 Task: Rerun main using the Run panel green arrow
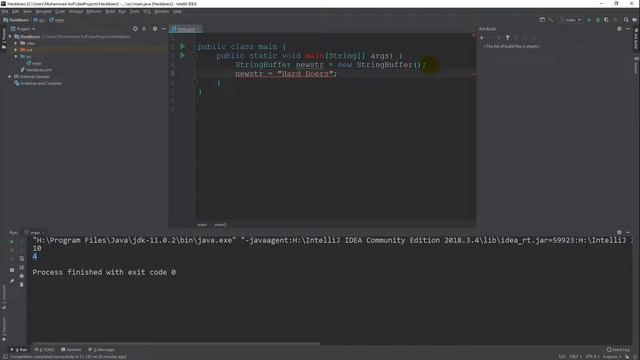[x=12, y=242]
